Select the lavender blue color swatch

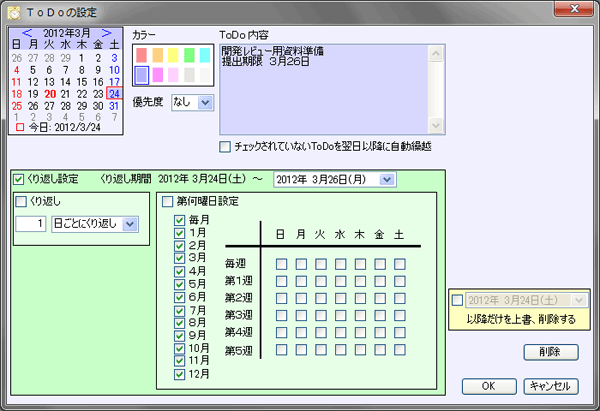point(142,75)
